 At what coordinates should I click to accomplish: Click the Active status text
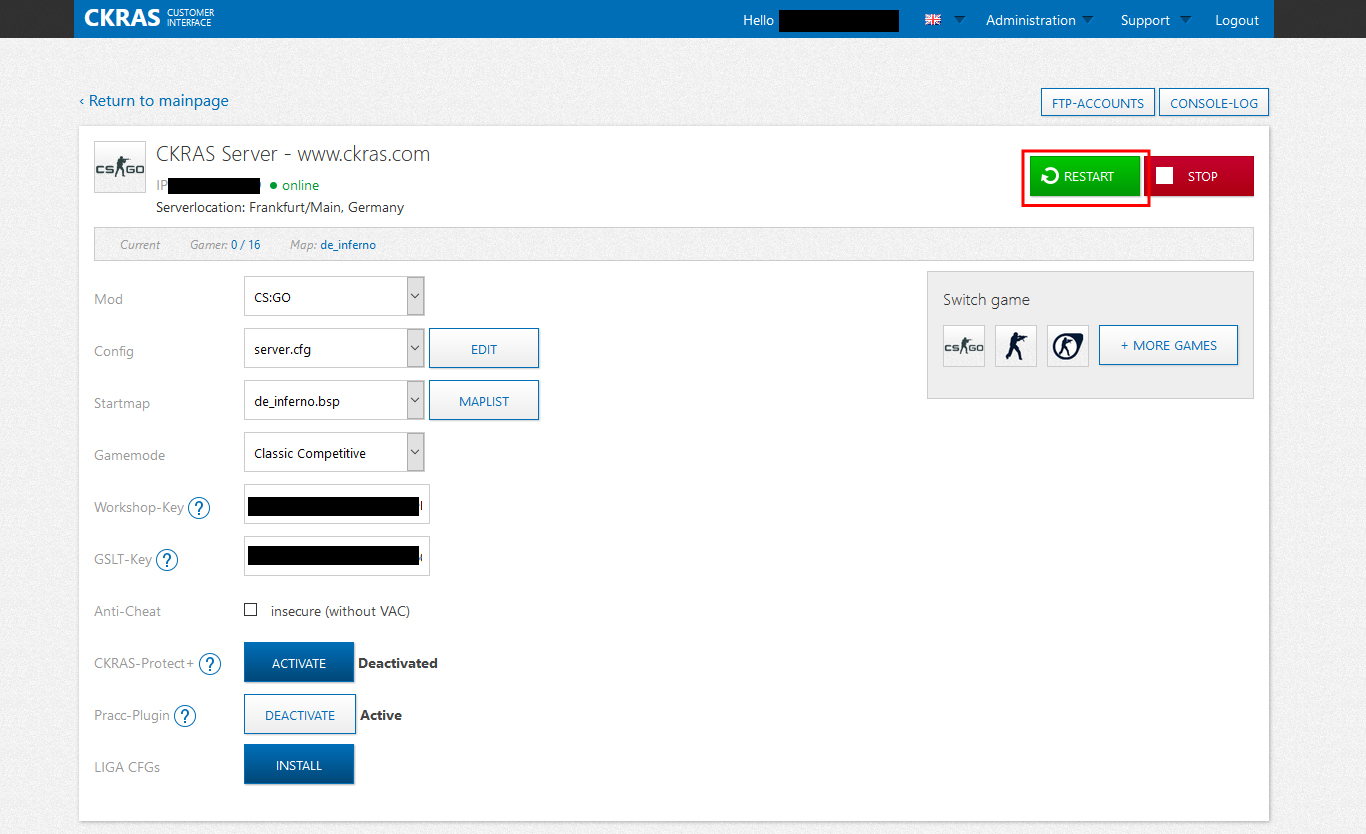381,715
